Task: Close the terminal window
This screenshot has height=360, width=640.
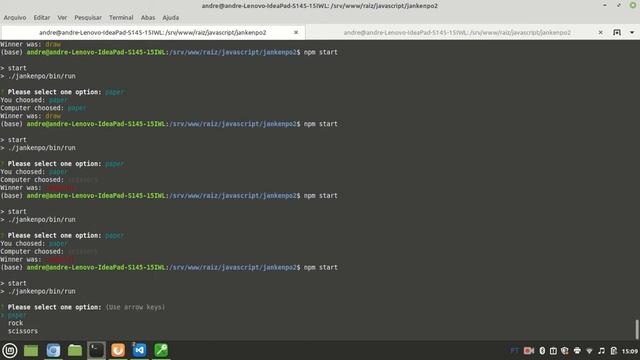Action: [x=633, y=5]
